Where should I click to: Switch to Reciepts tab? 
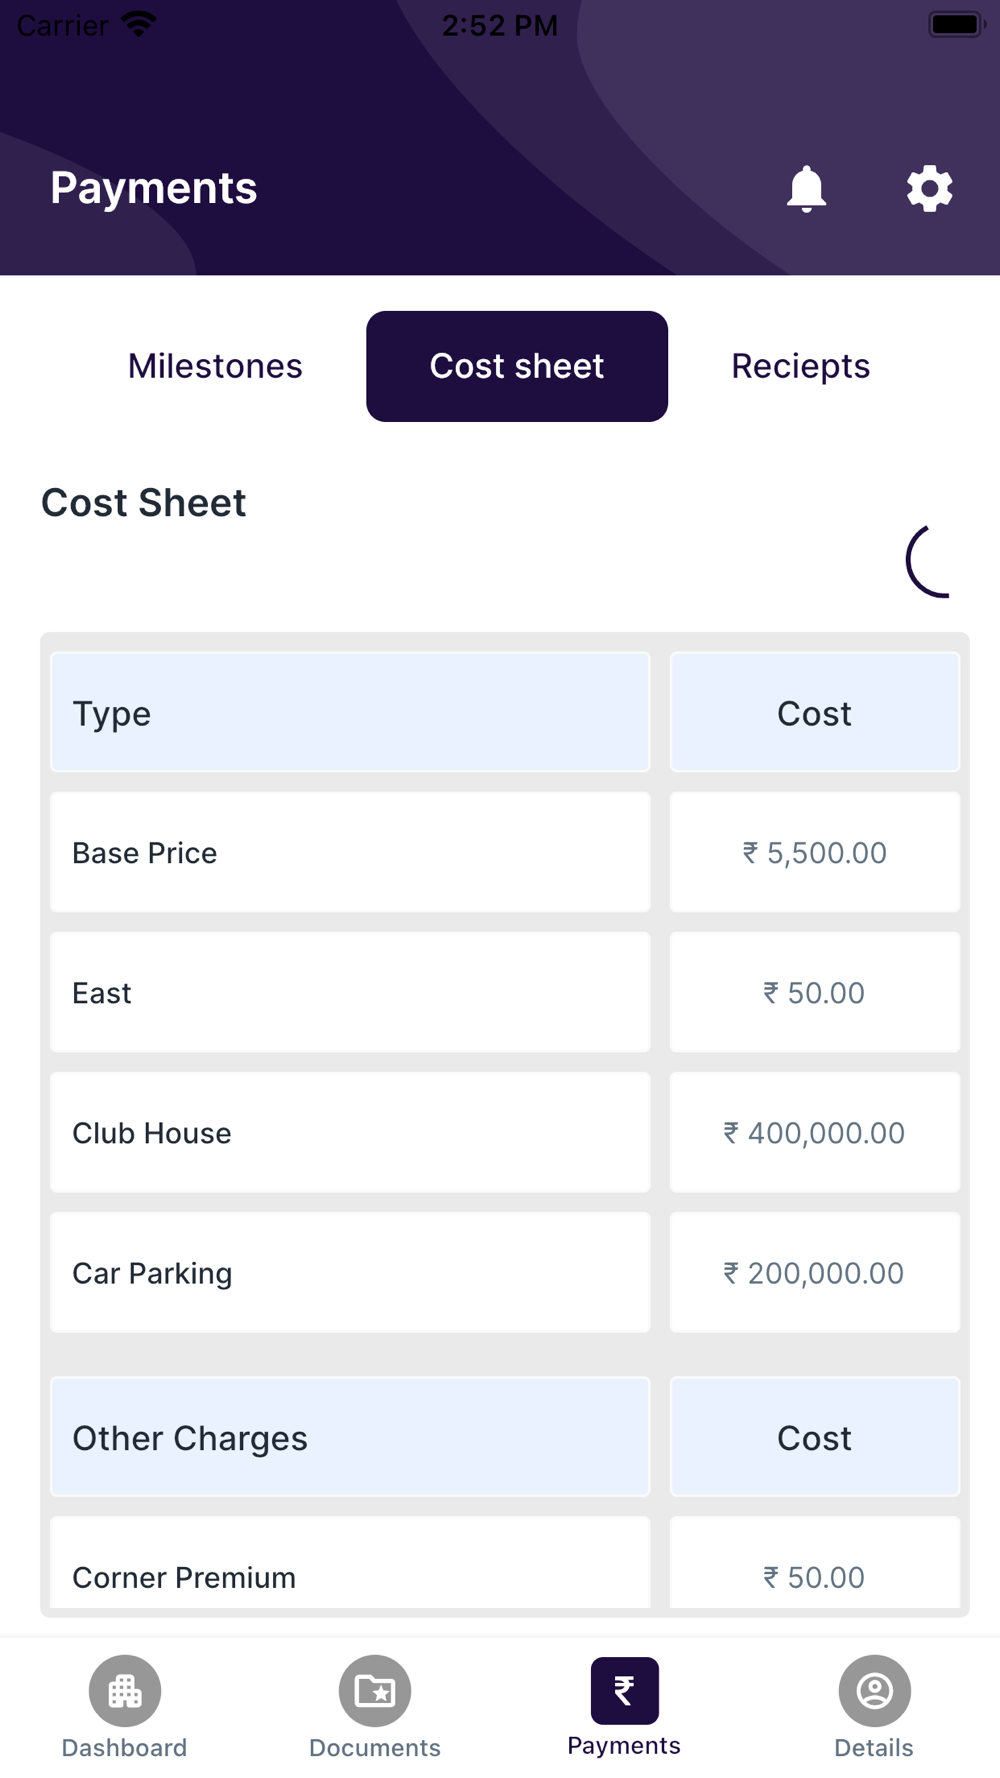(x=800, y=366)
